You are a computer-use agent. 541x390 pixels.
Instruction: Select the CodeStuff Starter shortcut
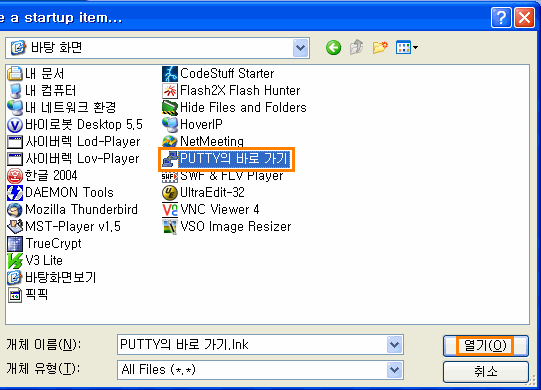click(x=218, y=74)
